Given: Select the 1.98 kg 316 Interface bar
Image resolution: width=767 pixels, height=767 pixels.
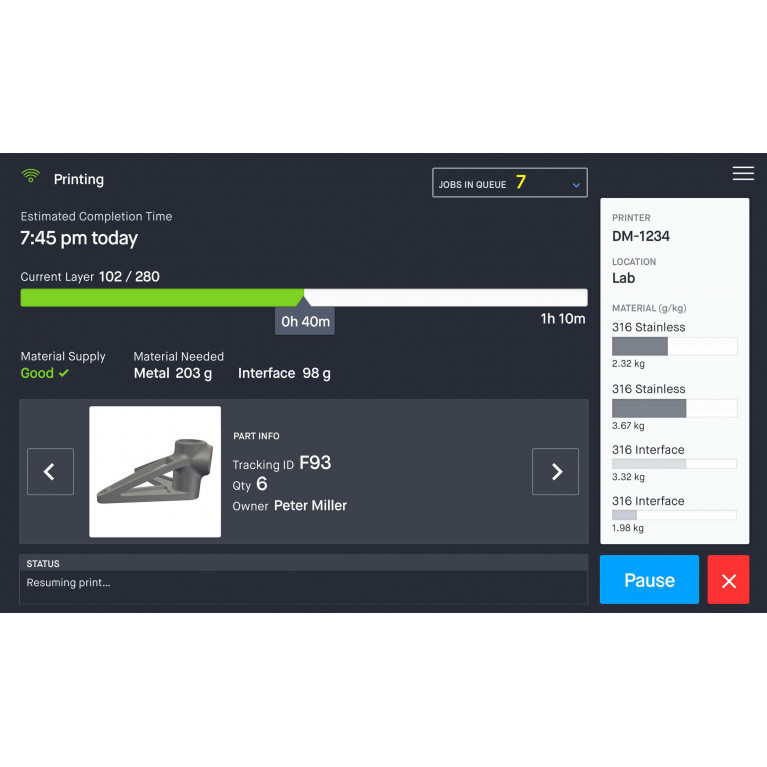Looking at the screenshot, I should (675, 515).
